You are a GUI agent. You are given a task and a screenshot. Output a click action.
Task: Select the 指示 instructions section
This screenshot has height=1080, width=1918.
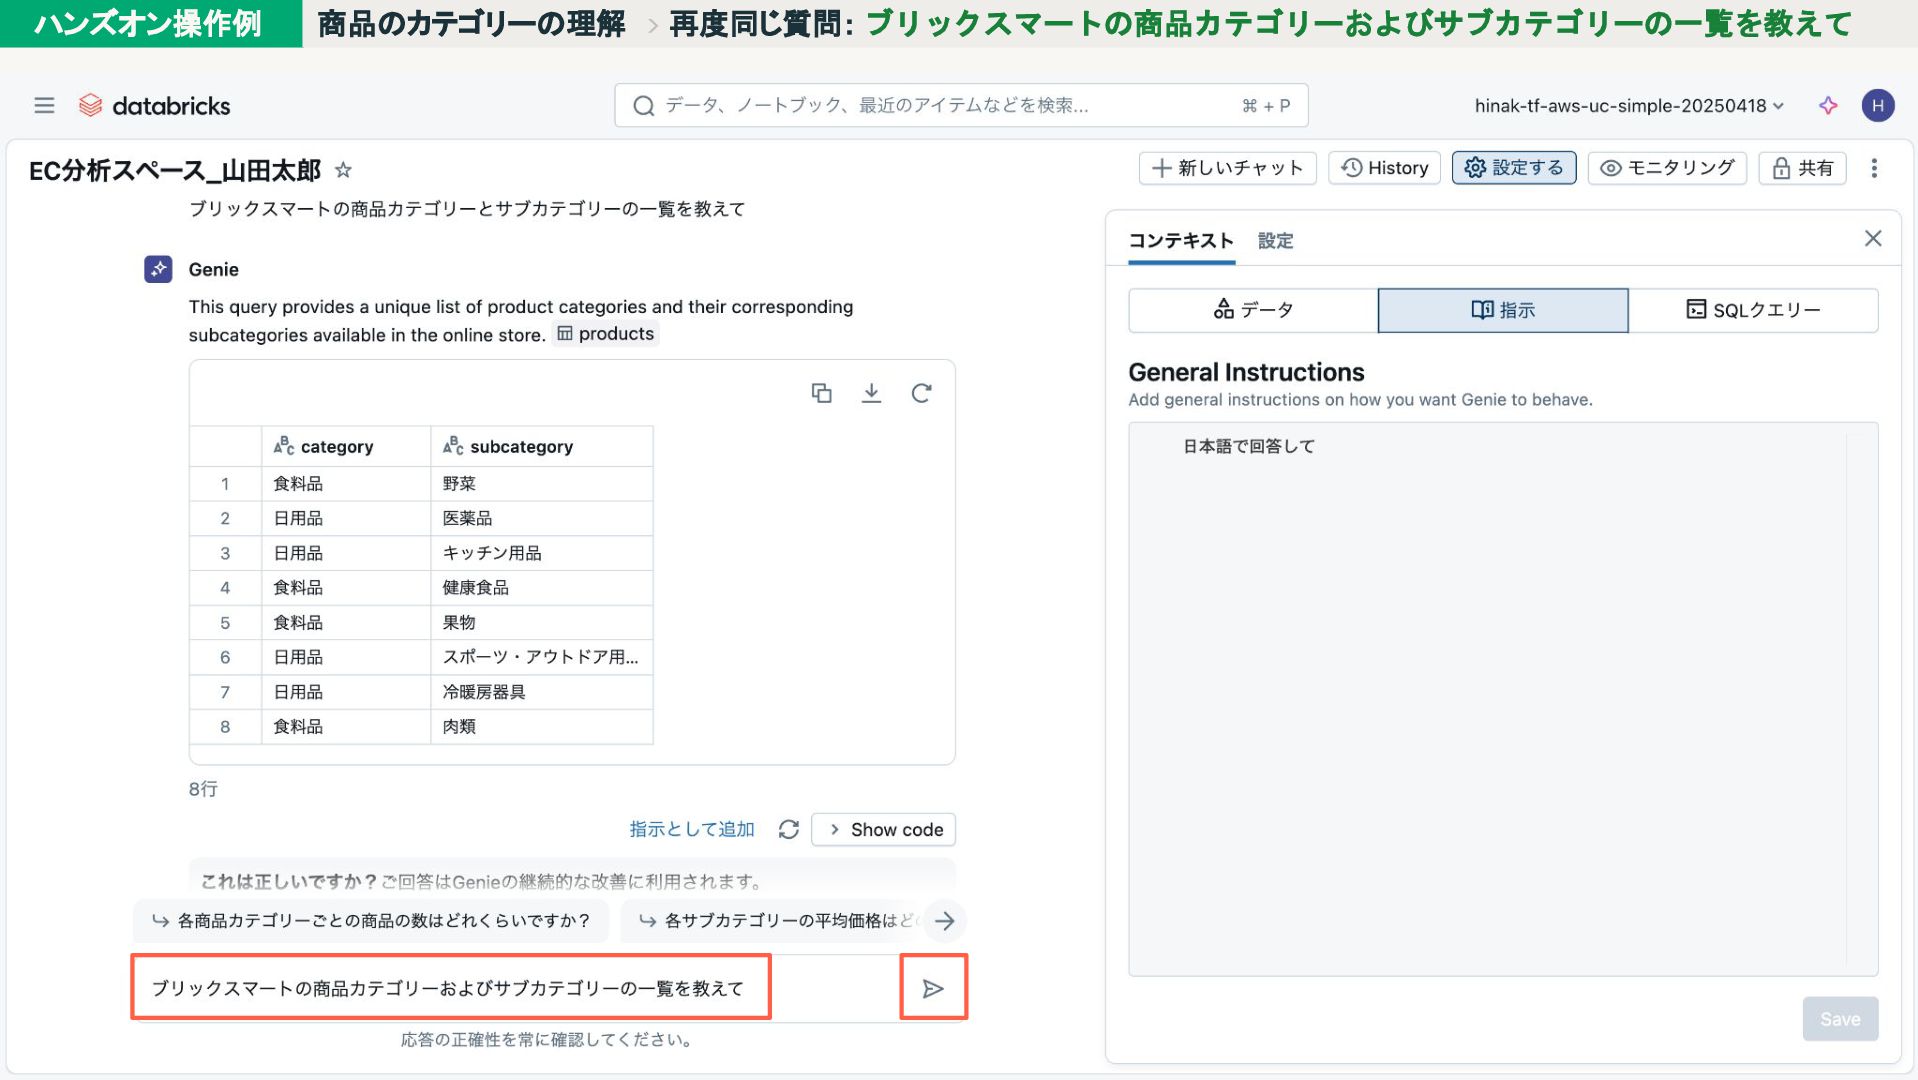pyautogui.click(x=1503, y=310)
